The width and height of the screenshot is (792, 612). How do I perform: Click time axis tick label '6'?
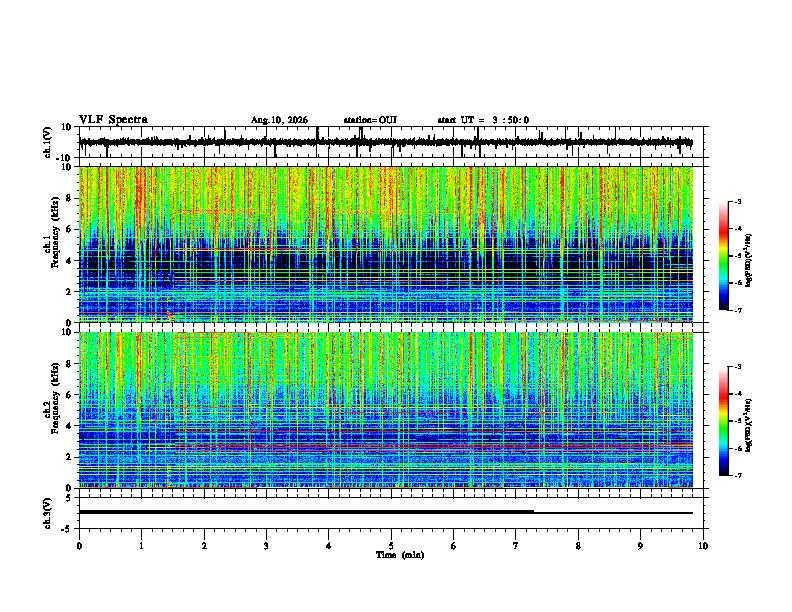coord(454,546)
